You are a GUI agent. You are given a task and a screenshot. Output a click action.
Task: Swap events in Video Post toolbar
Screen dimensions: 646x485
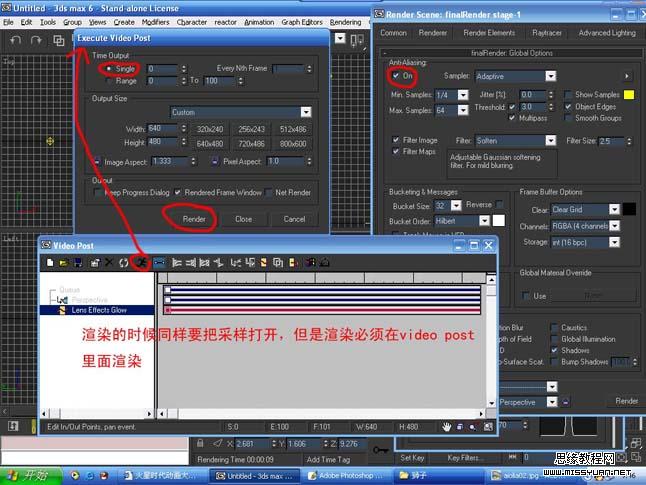[x=124, y=263]
